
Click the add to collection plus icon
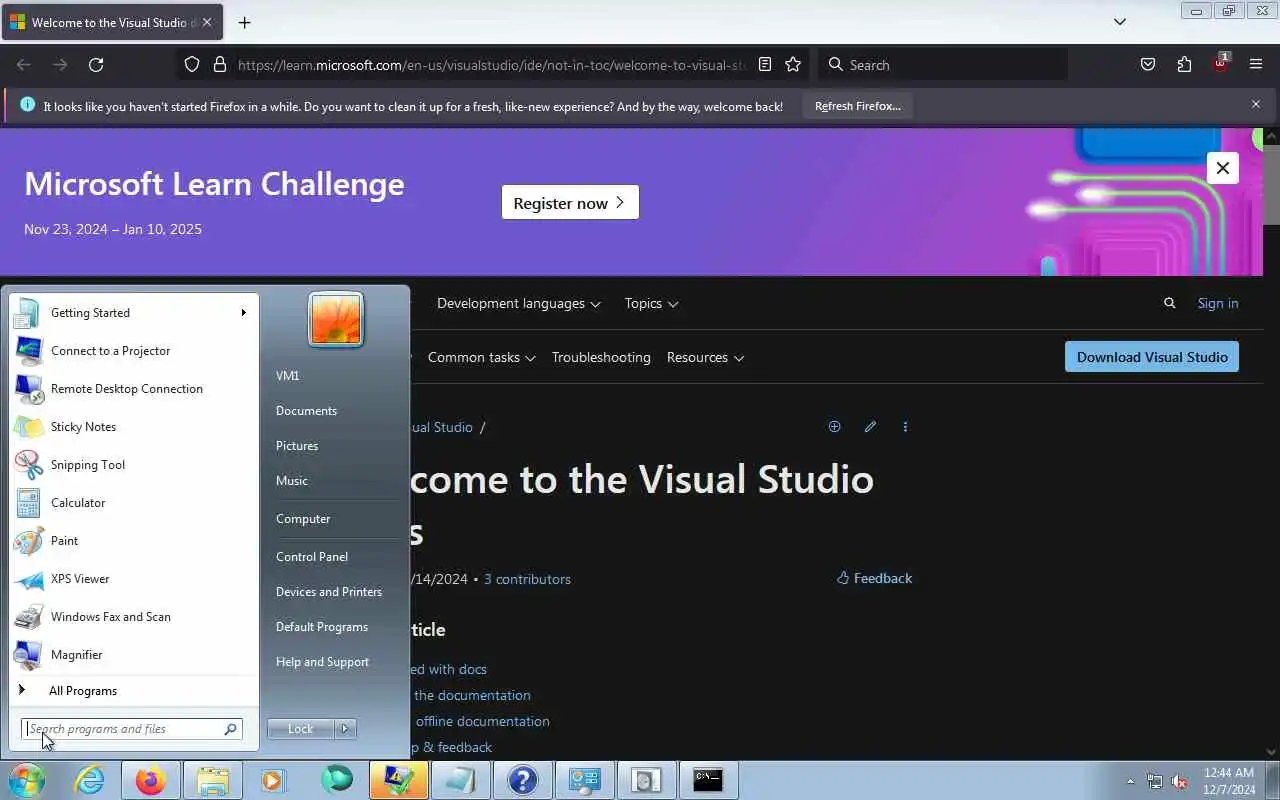pyautogui.click(x=834, y=427)
